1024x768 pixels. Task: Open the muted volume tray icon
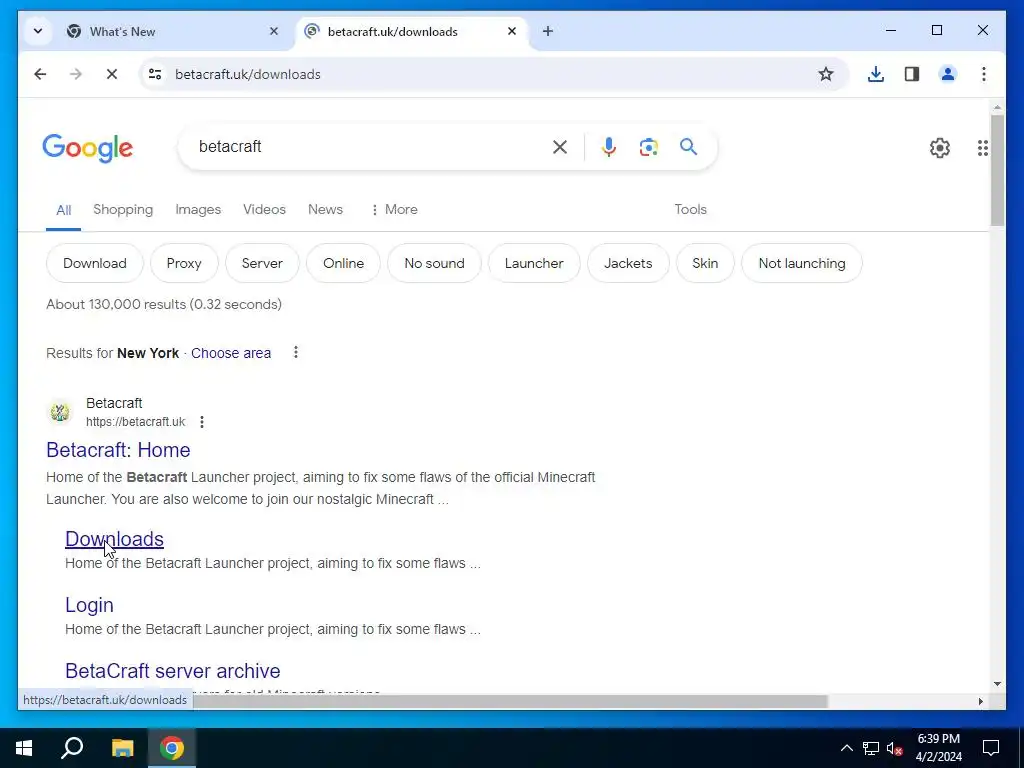(x=895, y=748)
